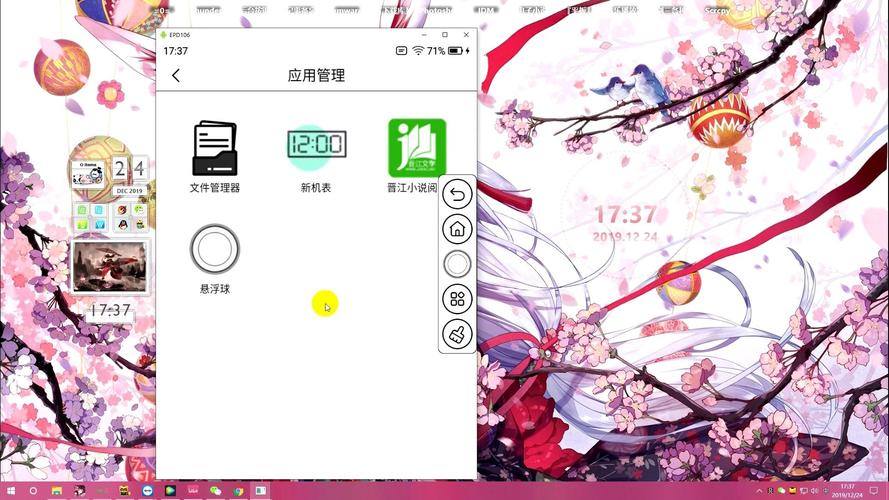Open Chrome from the taskbar
Image resolution: width=889 pixels, height=500 pixels.
238,491
